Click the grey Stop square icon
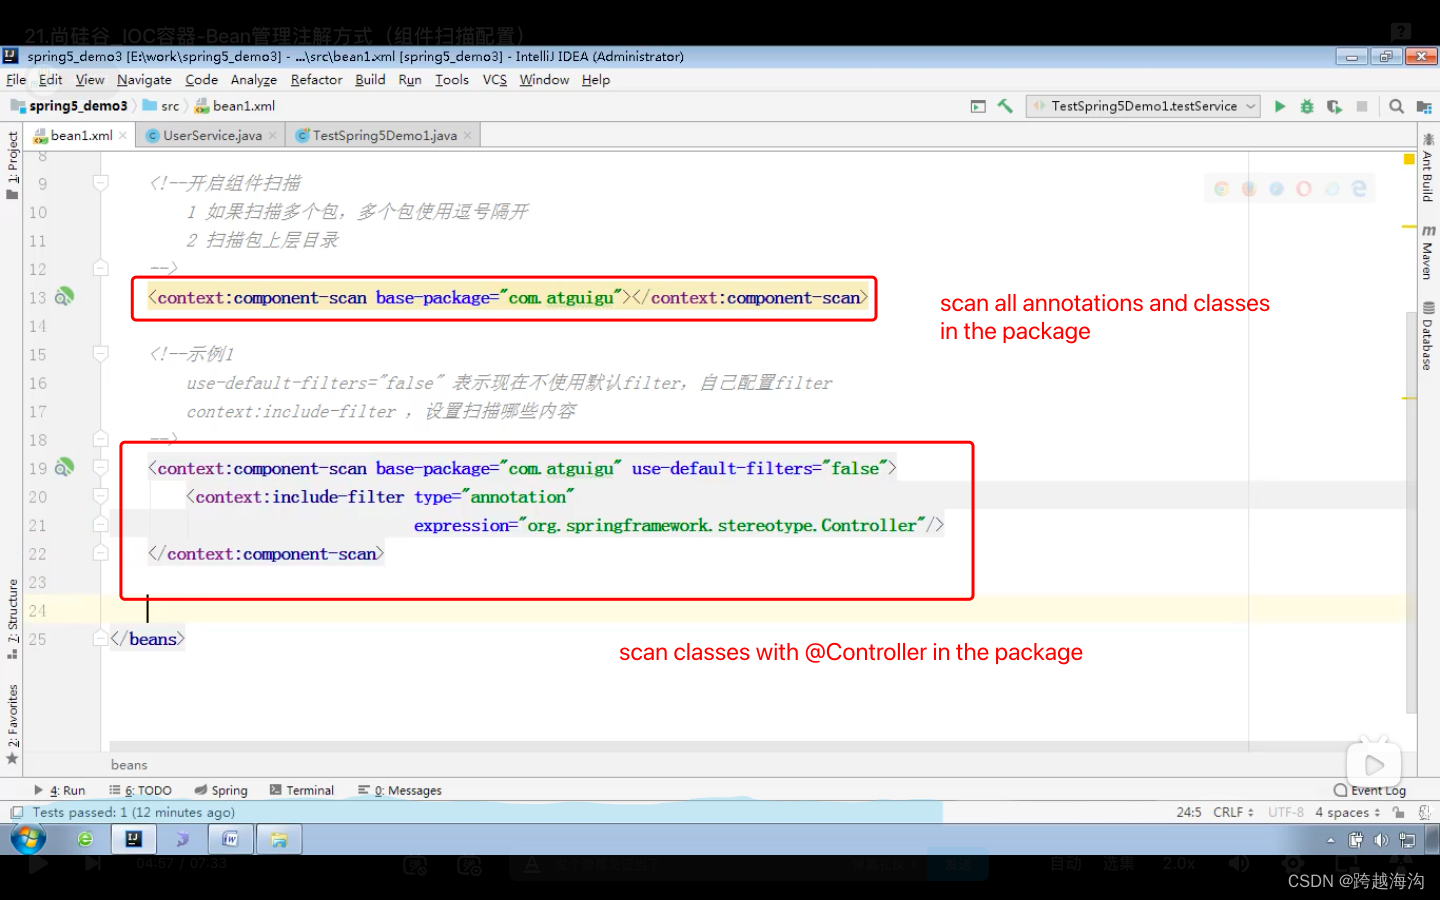 click(x=1362, y=106)
